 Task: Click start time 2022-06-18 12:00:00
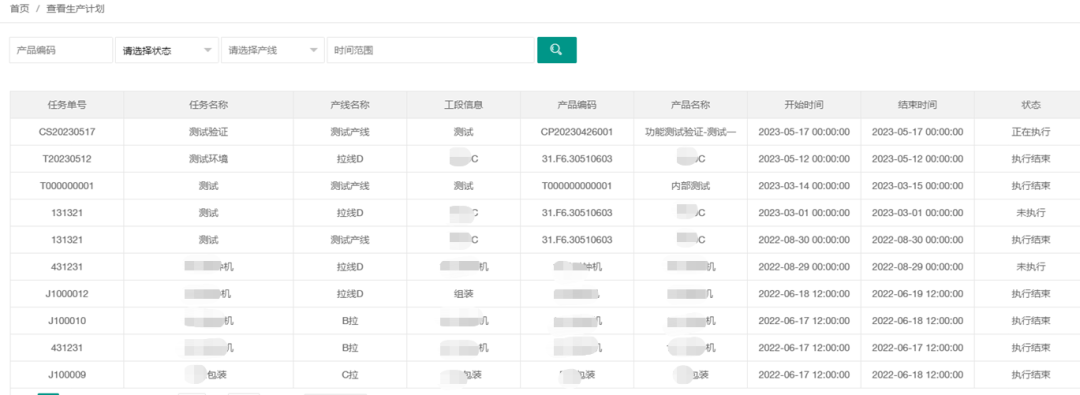click(804, 294)
